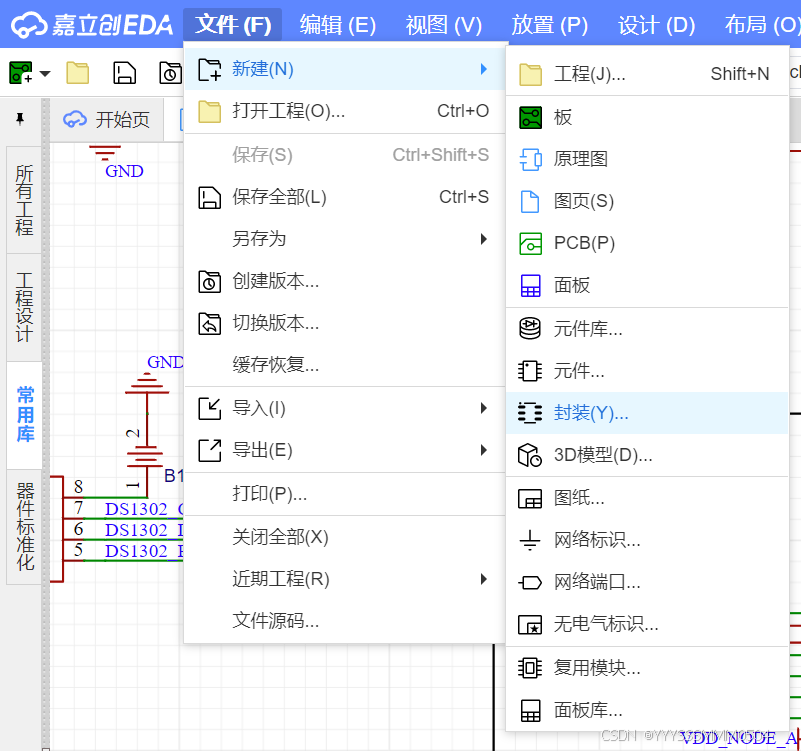The image size is (801, 751).
Task: Click the import arrow icon beside 导入
Action: pos(209,408)
